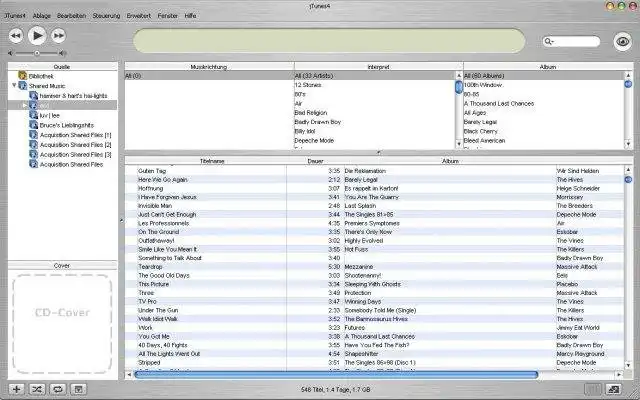Image resolution: width=640 pixels, height=400 pixels.
Task: Start playback with the Play button
Action: [37, 36]
